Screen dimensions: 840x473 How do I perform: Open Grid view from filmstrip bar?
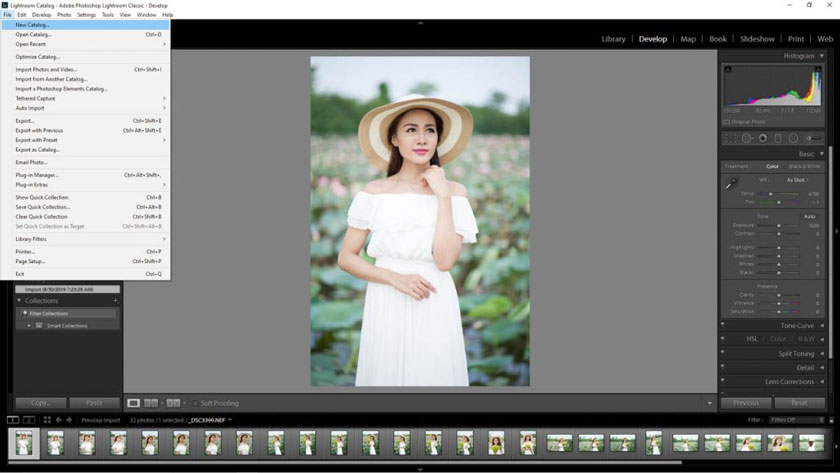pyautogui.click(x=47, y=420)
